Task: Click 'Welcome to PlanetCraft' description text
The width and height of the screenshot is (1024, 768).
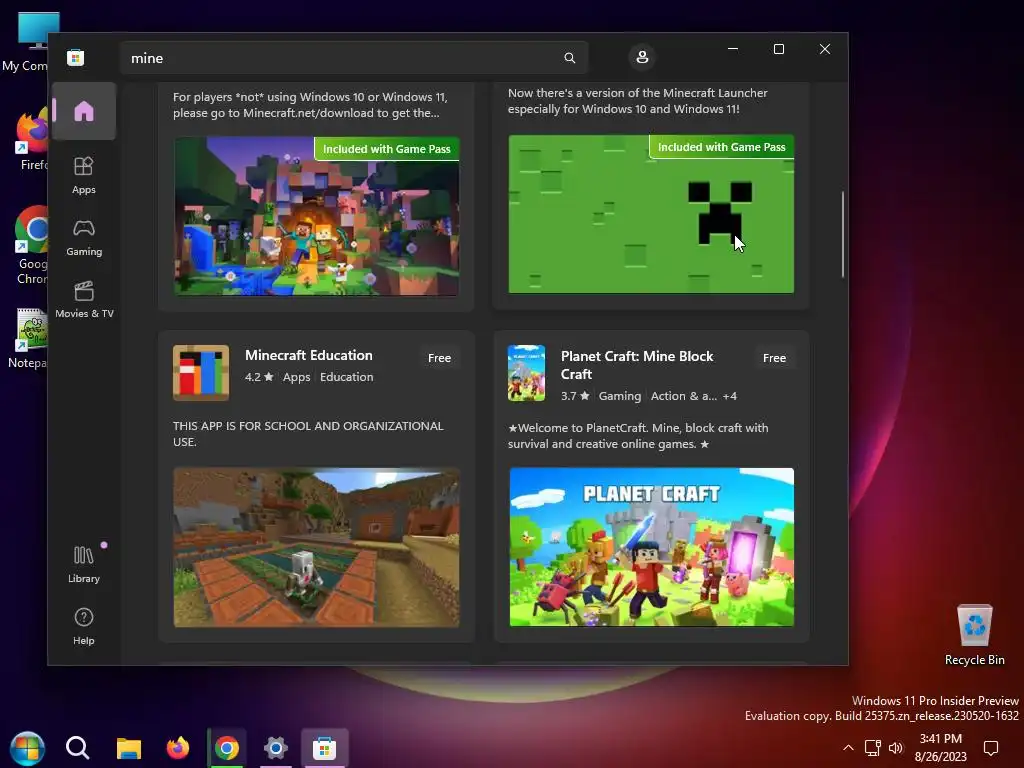Action: pyautogui.click(x=638, y=436)
